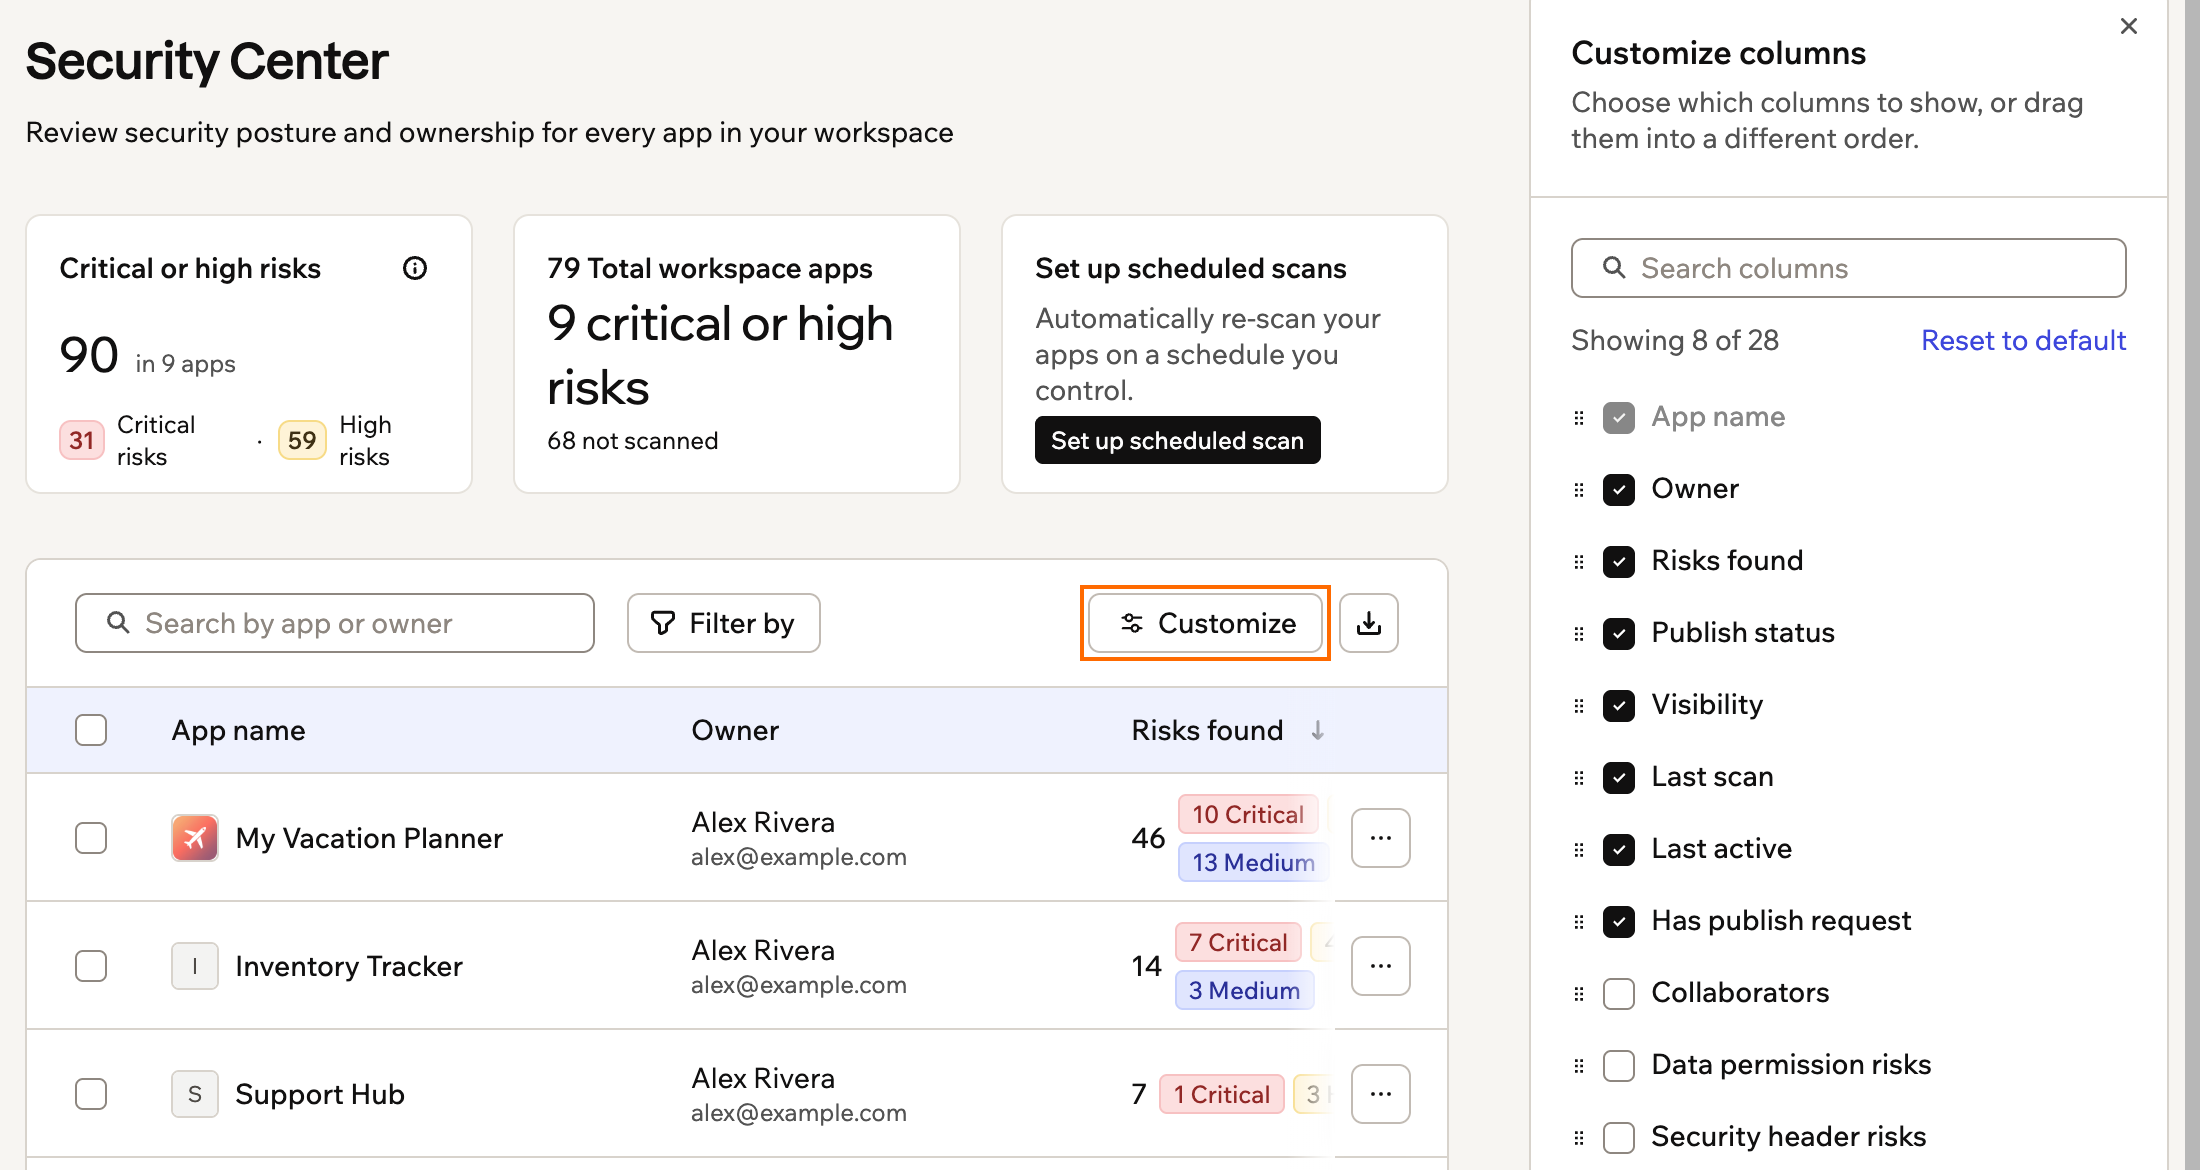Click the App name column header
The width and height of the screenshot is (2200, 1170).
(x=238, y=730)
